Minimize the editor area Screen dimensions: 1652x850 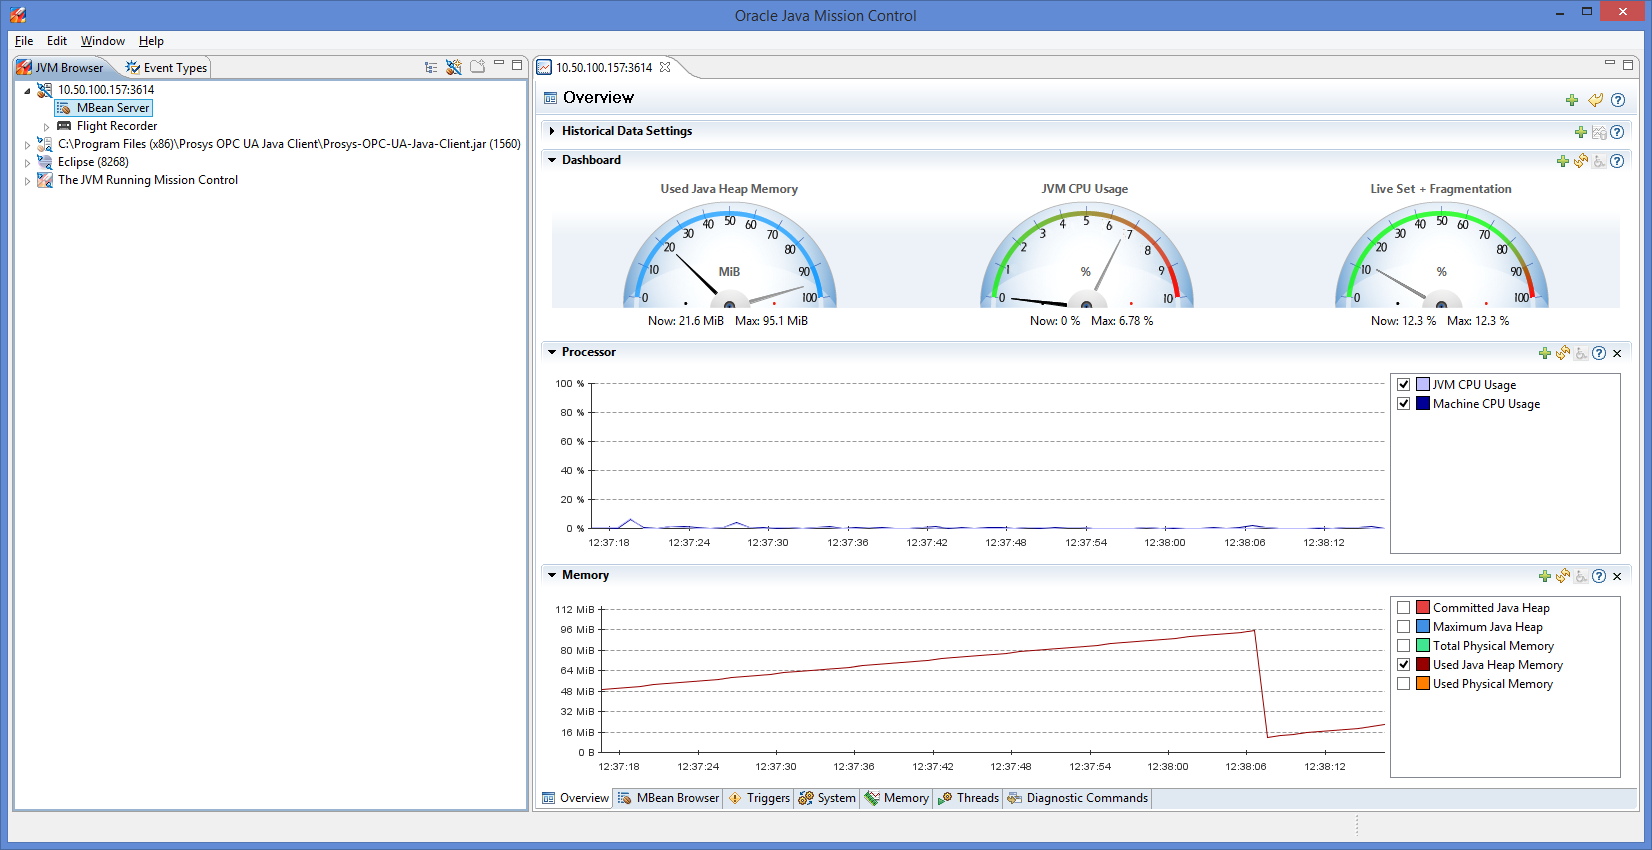(x=1610, y=64)
